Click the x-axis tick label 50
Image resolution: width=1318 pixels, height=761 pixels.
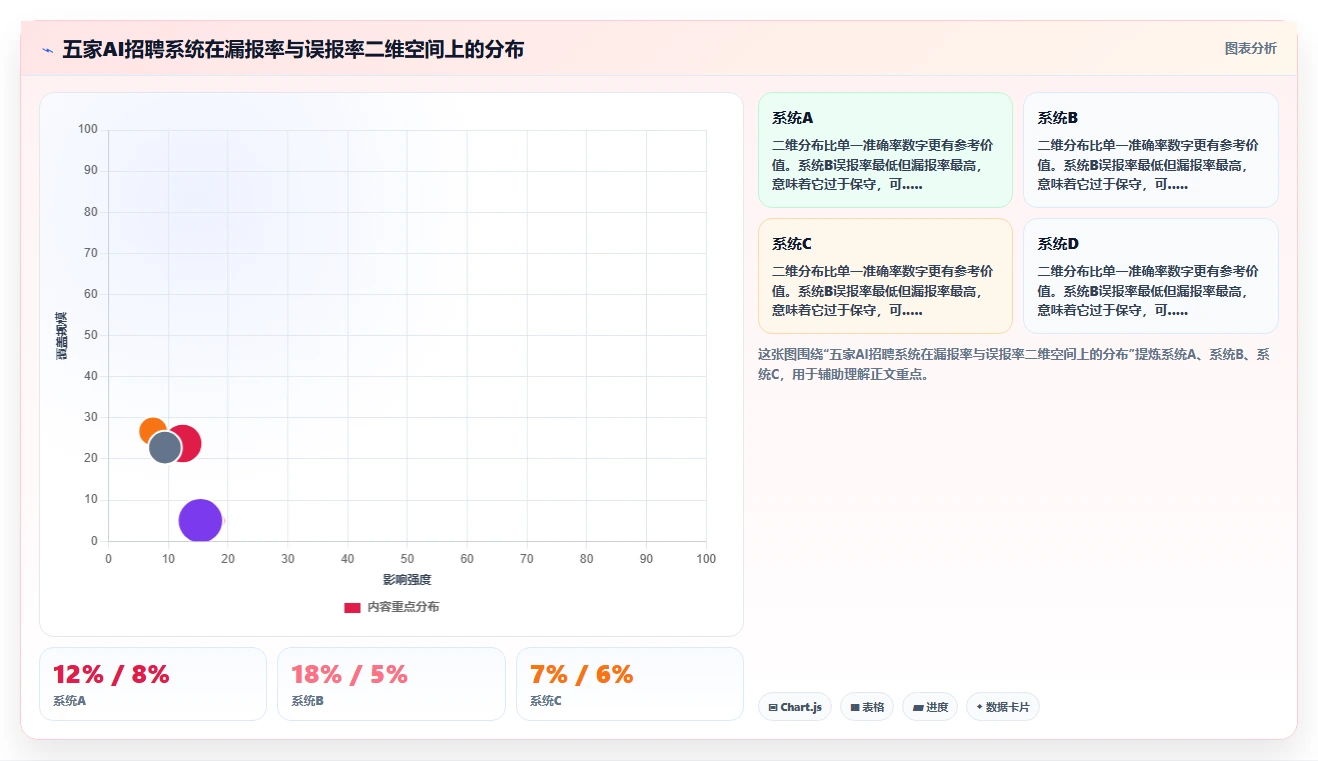pos(407,559)
